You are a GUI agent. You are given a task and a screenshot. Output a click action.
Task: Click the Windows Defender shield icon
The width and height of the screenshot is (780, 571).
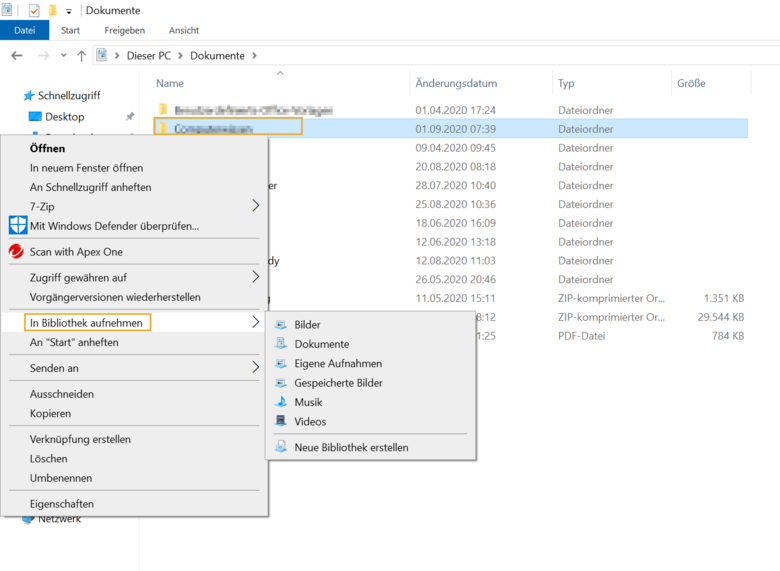[18, 225]
